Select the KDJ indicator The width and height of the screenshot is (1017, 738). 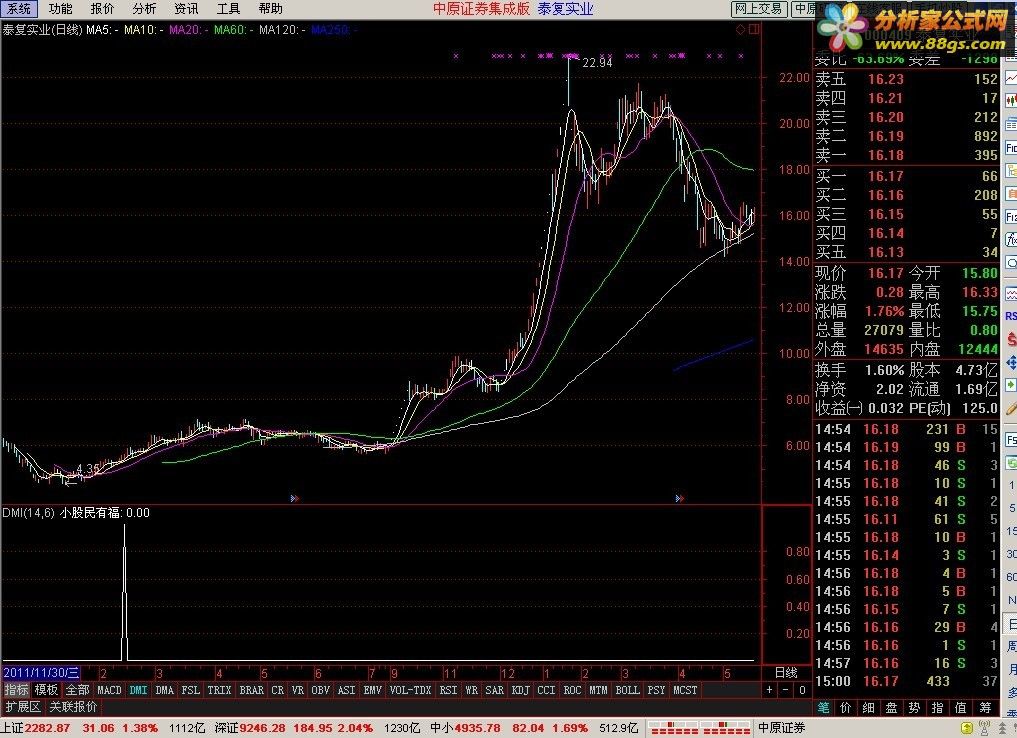pyautogui.click(x=521, y=690)
